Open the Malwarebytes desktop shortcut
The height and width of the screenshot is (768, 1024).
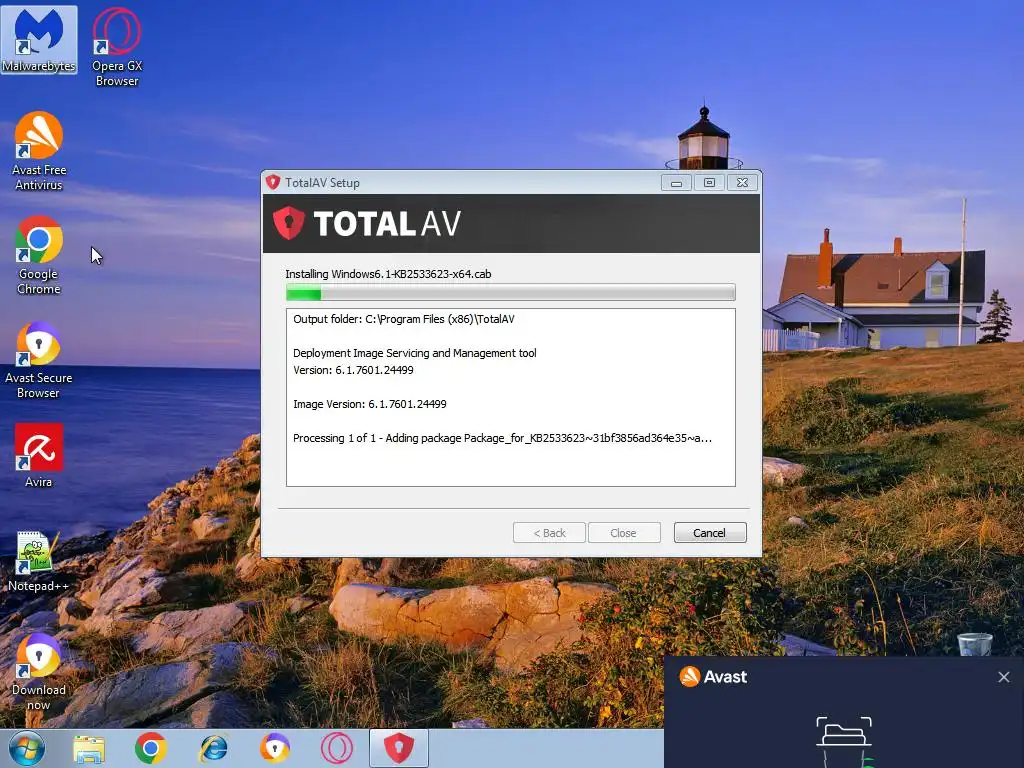[39, 39]
